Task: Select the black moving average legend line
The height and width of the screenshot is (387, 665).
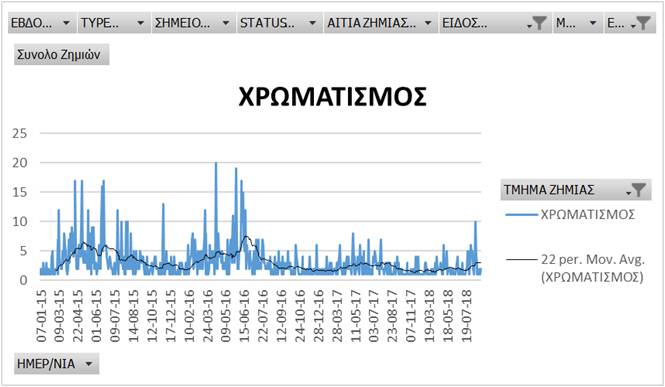Action: (521, 259)
